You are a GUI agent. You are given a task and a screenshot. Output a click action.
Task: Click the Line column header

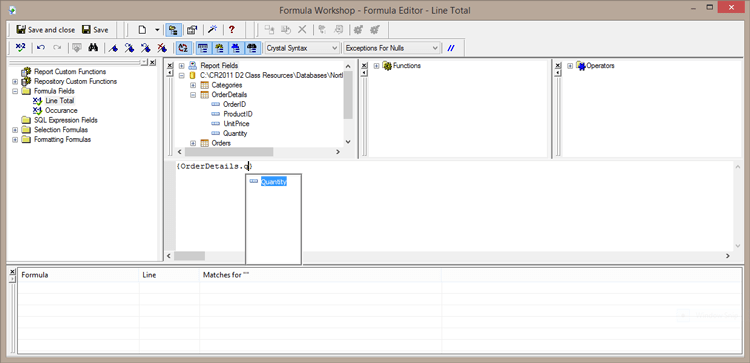pyautogui.click(x=169, y=275)
